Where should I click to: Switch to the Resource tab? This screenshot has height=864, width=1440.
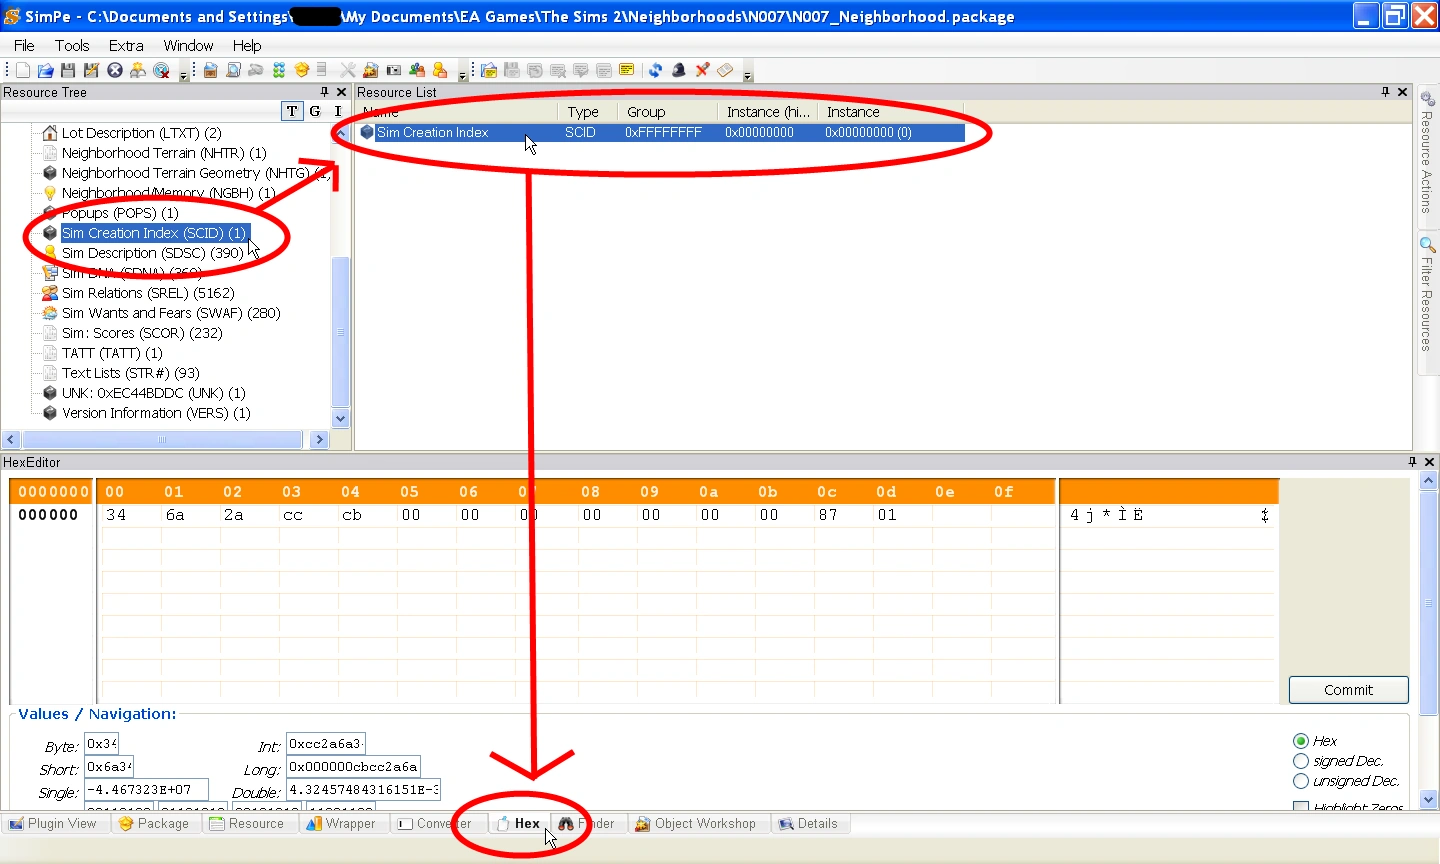click(x=247, y=824)
